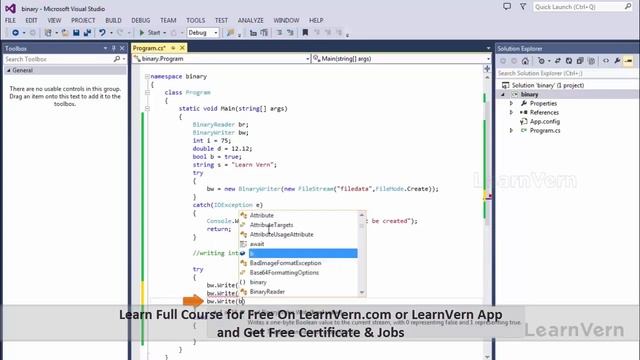Click the notifications filter funnel icon
Screen dimensions: 640x360
tap(523, 7)
